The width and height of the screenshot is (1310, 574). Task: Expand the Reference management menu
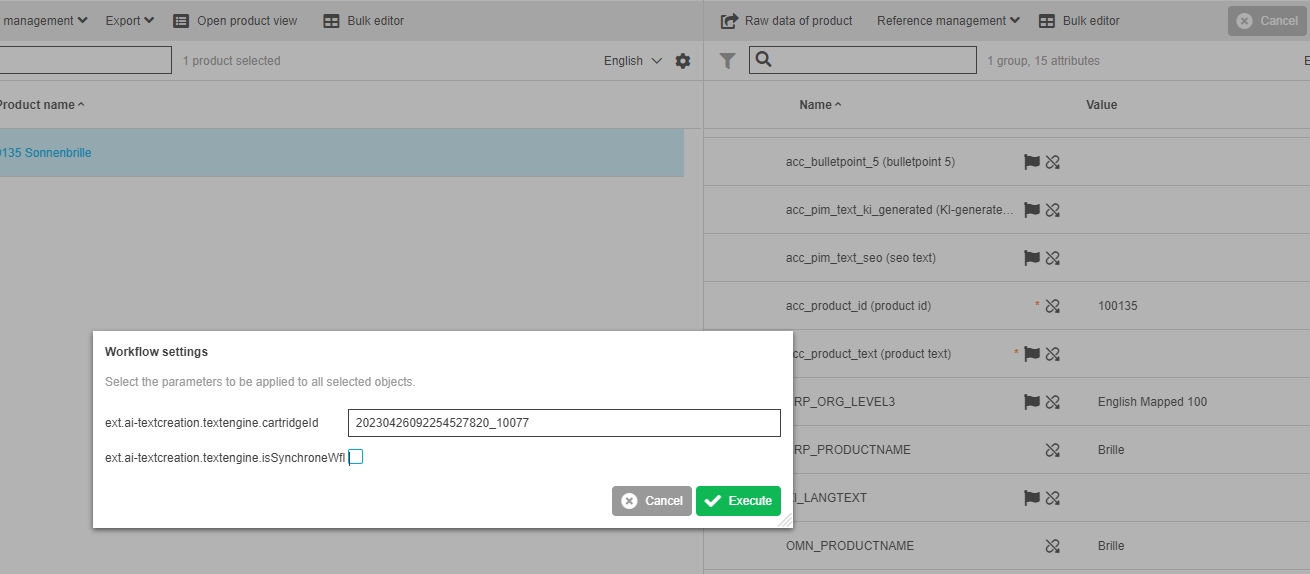tap(948, 21)
